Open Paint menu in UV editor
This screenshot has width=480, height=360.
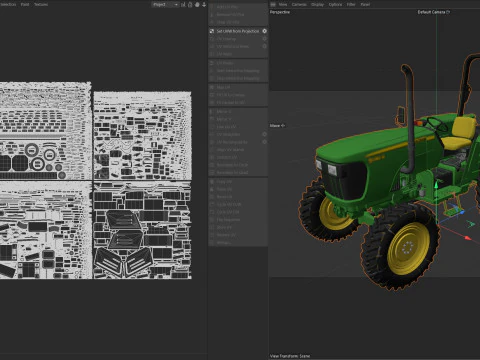click(25, 4)
